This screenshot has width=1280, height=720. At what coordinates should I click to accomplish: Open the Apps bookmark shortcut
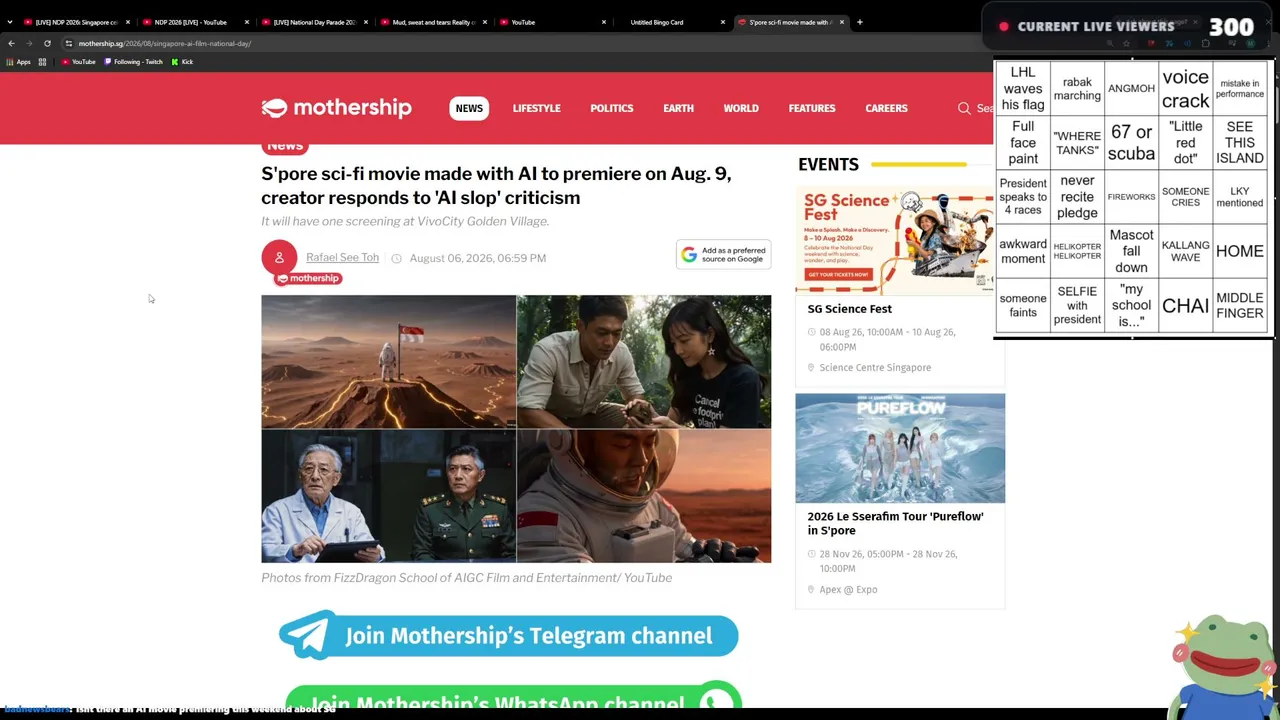[19, 62]
